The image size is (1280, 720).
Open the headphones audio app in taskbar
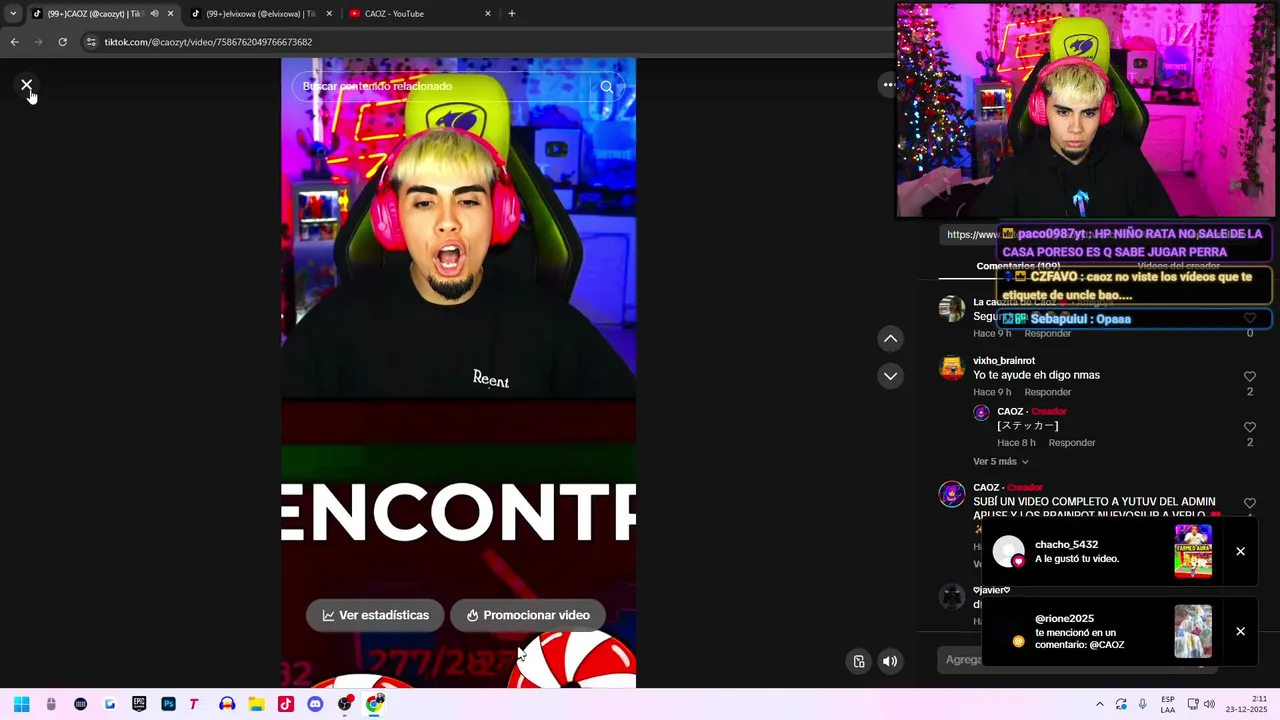(227, 704)
